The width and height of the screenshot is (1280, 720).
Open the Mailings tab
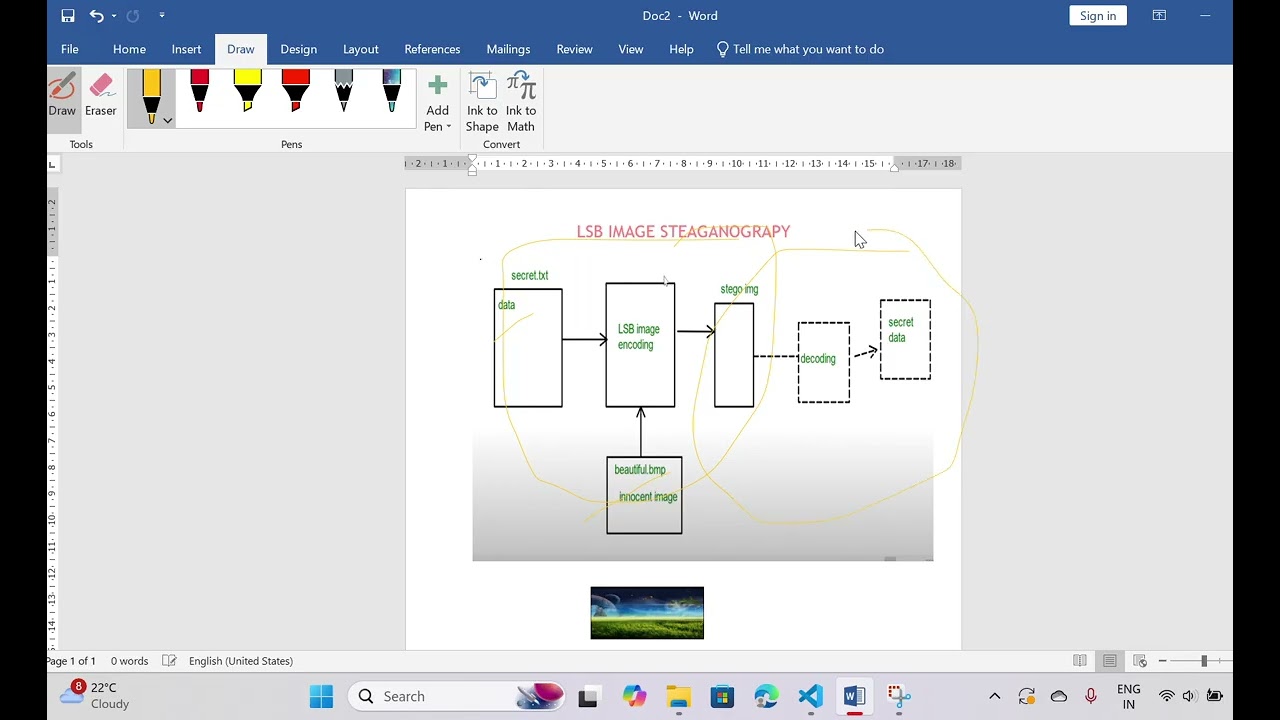(508, 49)
